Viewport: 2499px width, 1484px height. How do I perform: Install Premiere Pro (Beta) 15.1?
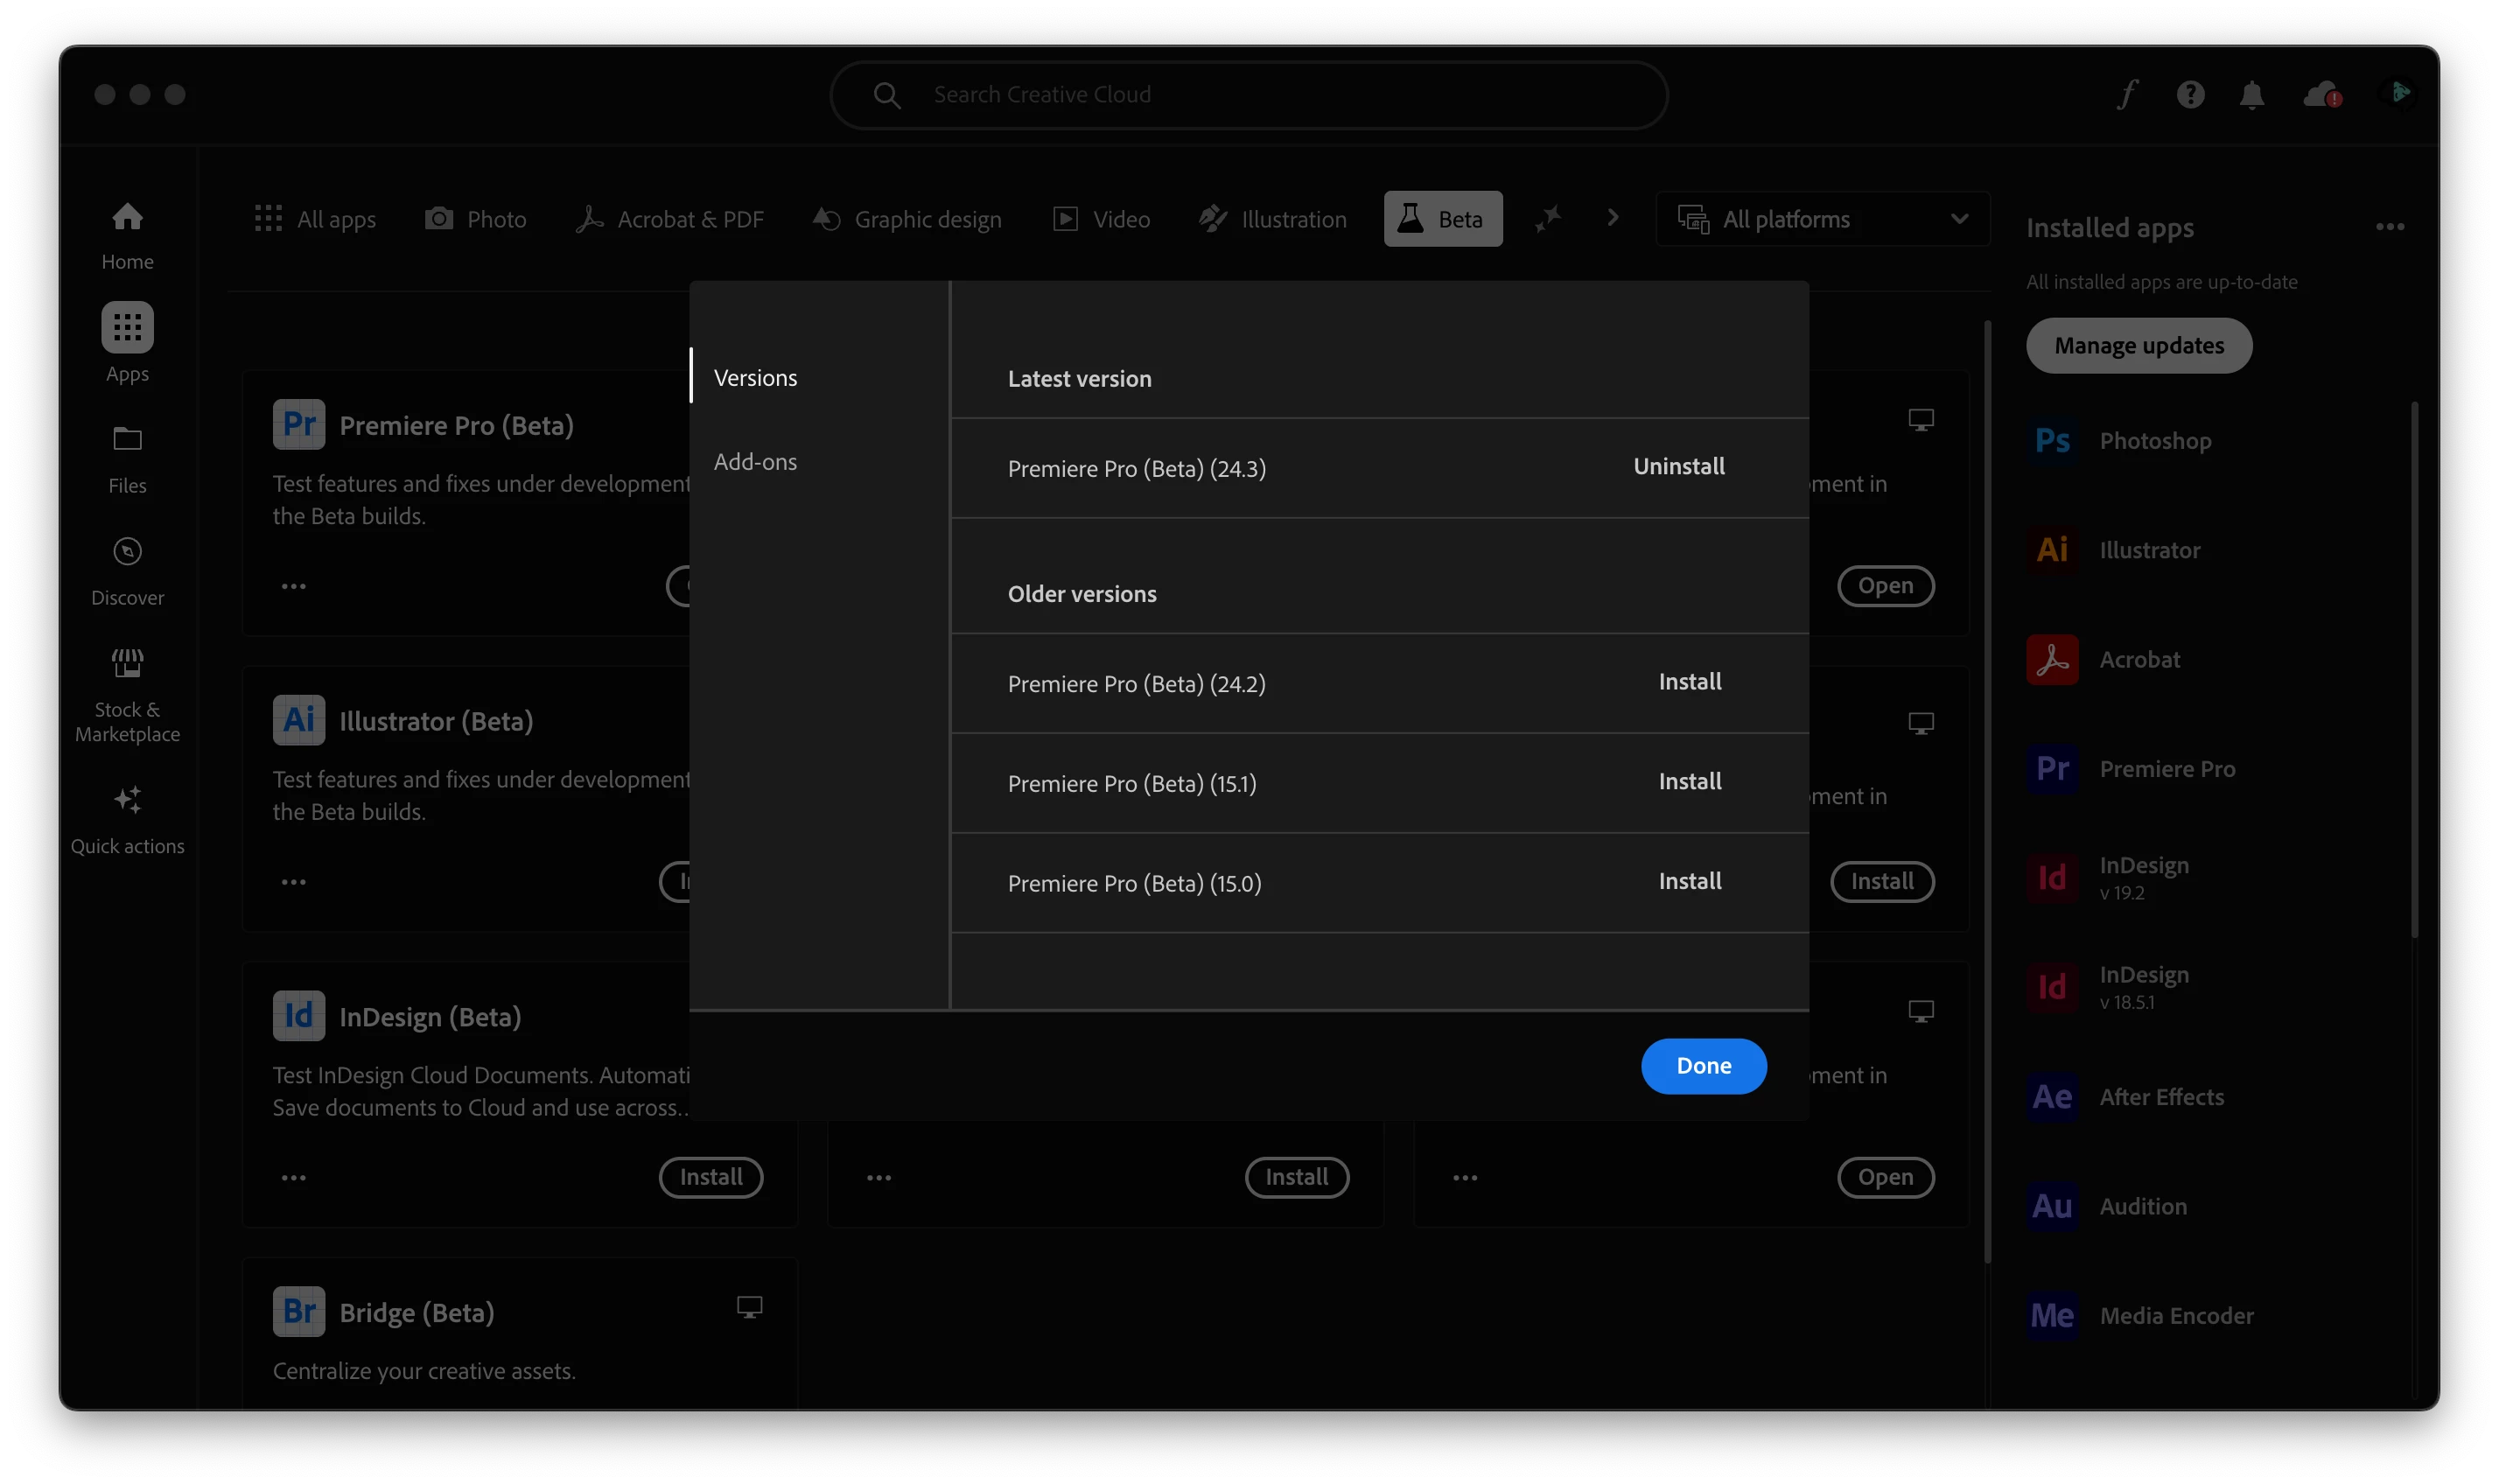[x=1689, y=782]
